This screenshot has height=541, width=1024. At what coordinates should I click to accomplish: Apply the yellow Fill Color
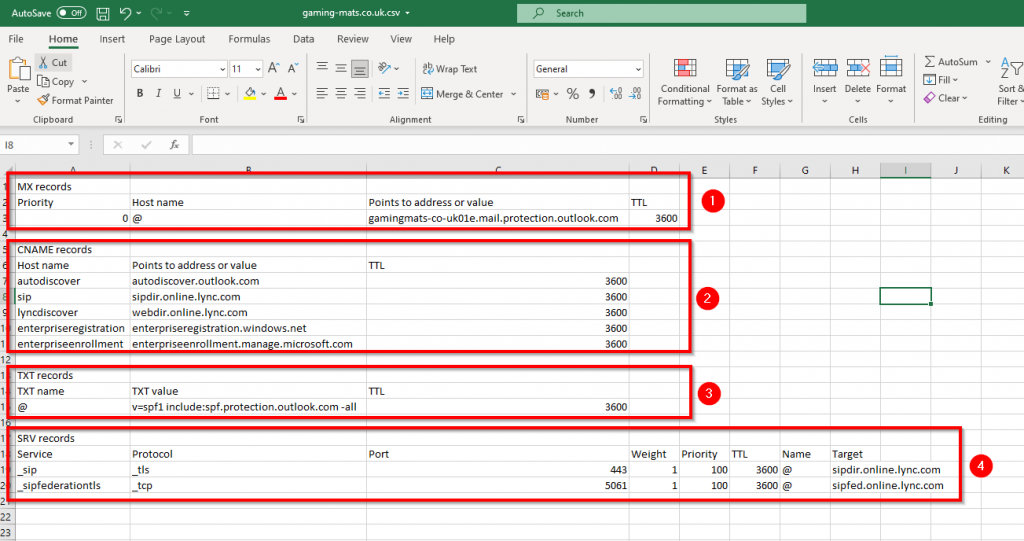pyautogui.click(x=250, y=93)
